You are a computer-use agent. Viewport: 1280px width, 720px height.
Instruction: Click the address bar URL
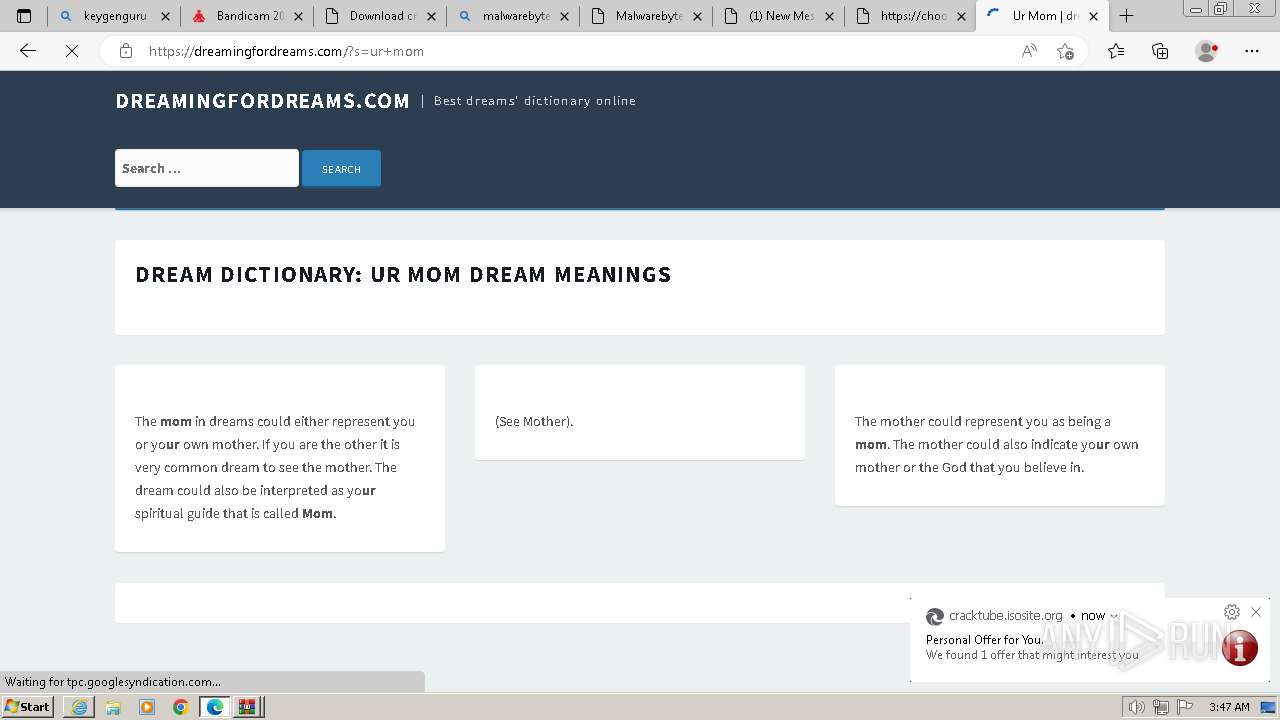point(286,51)
